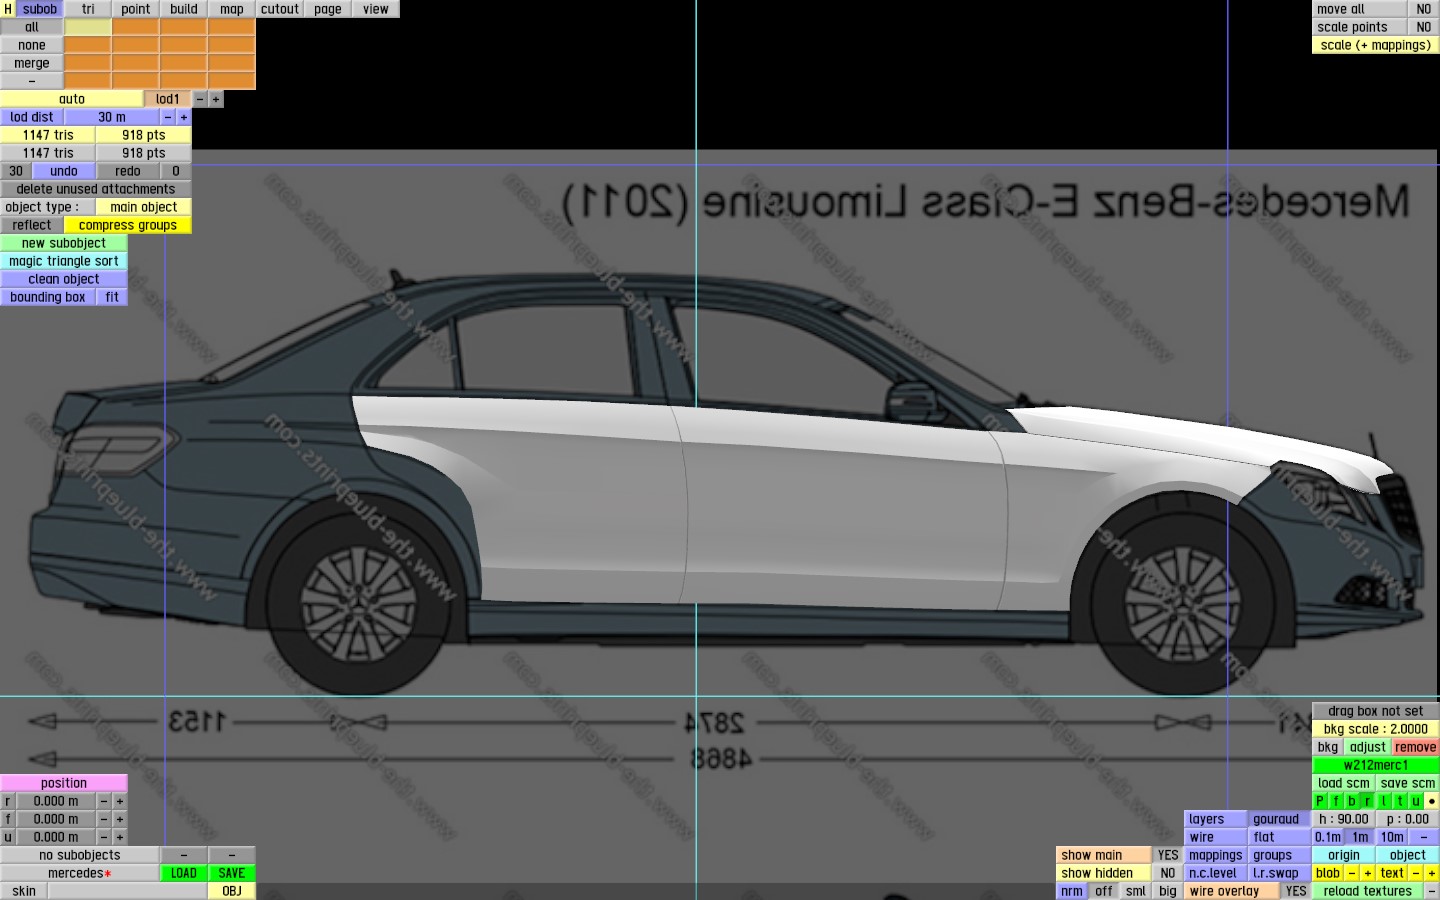The height and width of the screenshot is (900, 1440).
Task: Increase the u position value with plus
Action: coord(120,837)
